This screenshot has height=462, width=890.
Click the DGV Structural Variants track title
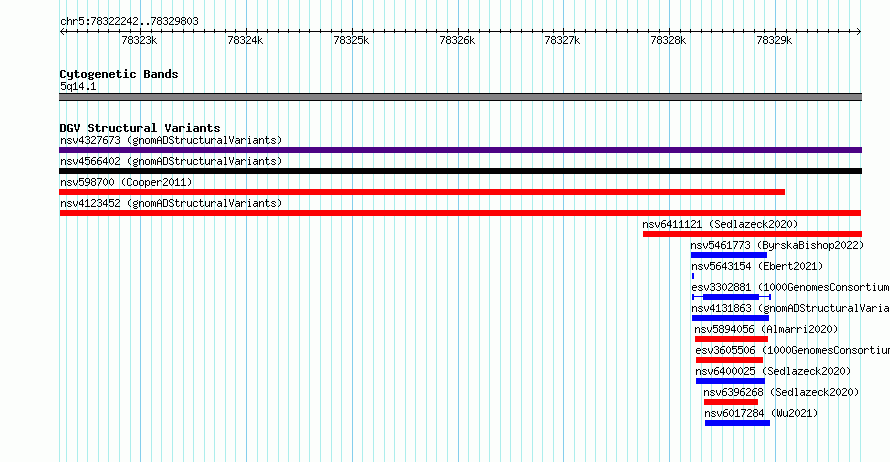(140, 128)
